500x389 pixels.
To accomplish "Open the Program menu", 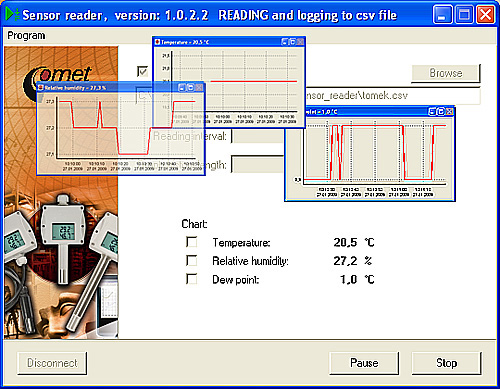I will click(26, 35).
